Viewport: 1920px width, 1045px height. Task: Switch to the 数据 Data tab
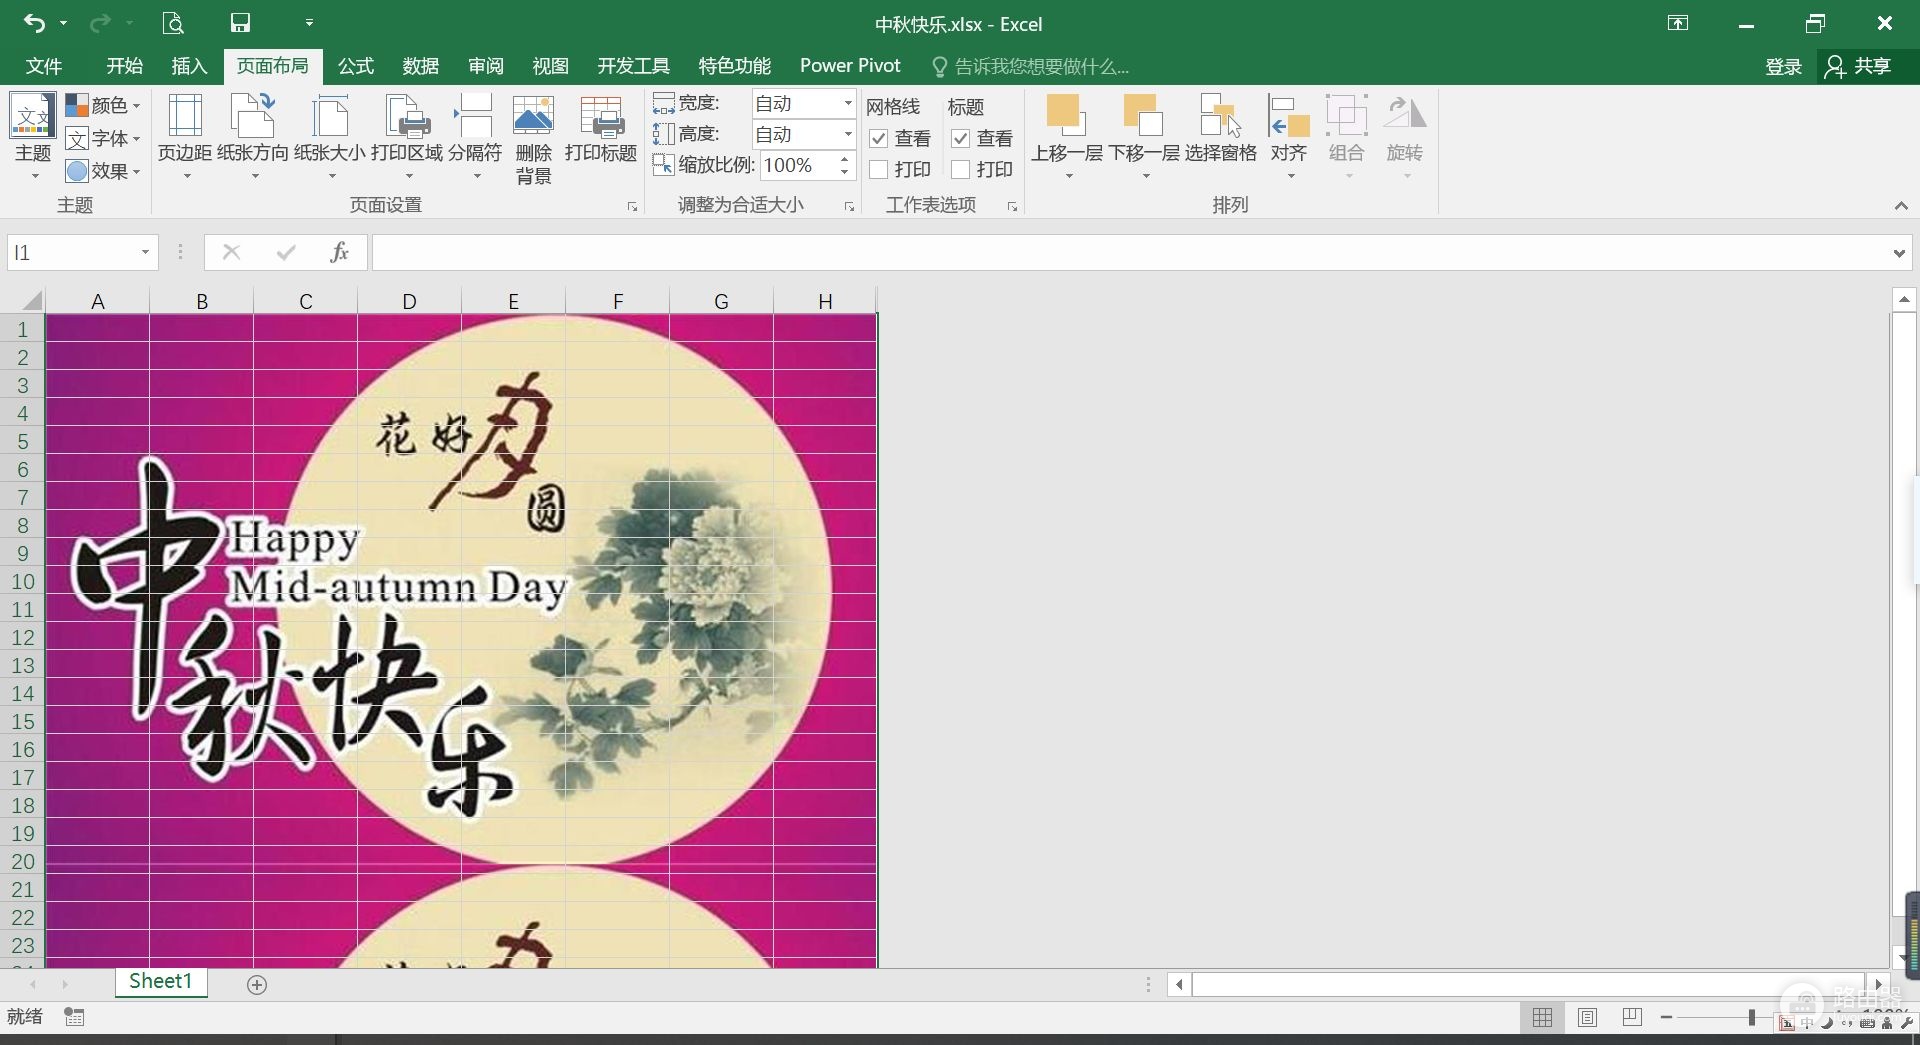pyautogui.click(x=420, y=66)
